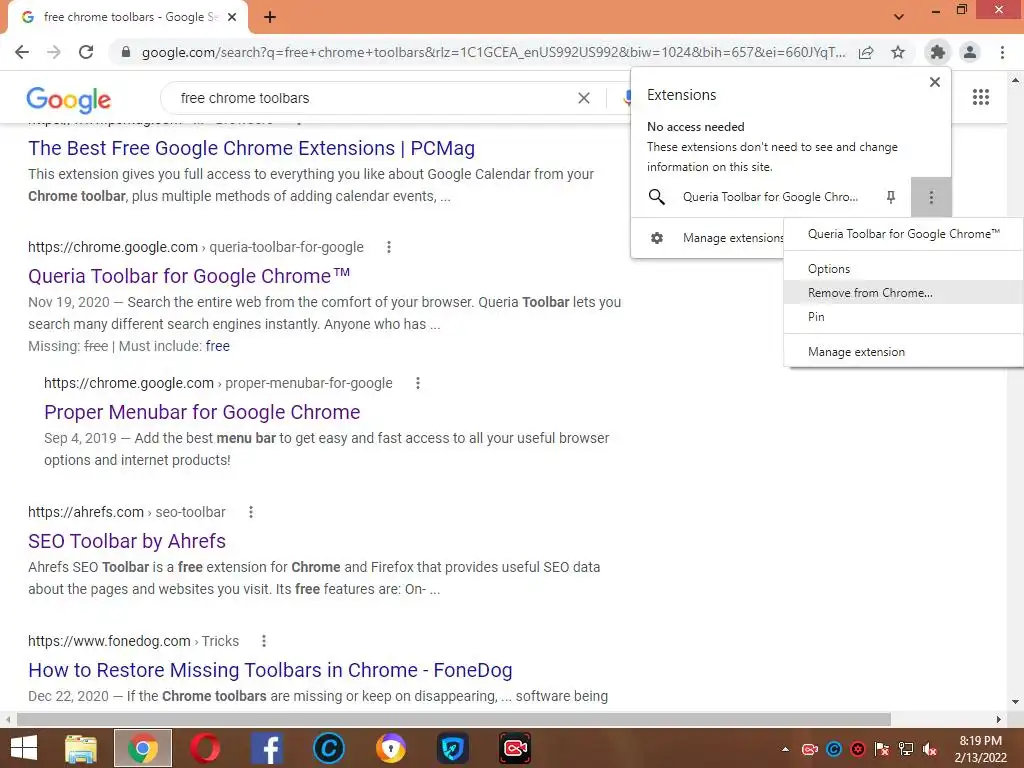Viewport: 1024px width, 768px height.
Task: Open options dots beside ahrefs.com seo-toolbar URL
Action: pyautogui.click(x=251, y=512)
